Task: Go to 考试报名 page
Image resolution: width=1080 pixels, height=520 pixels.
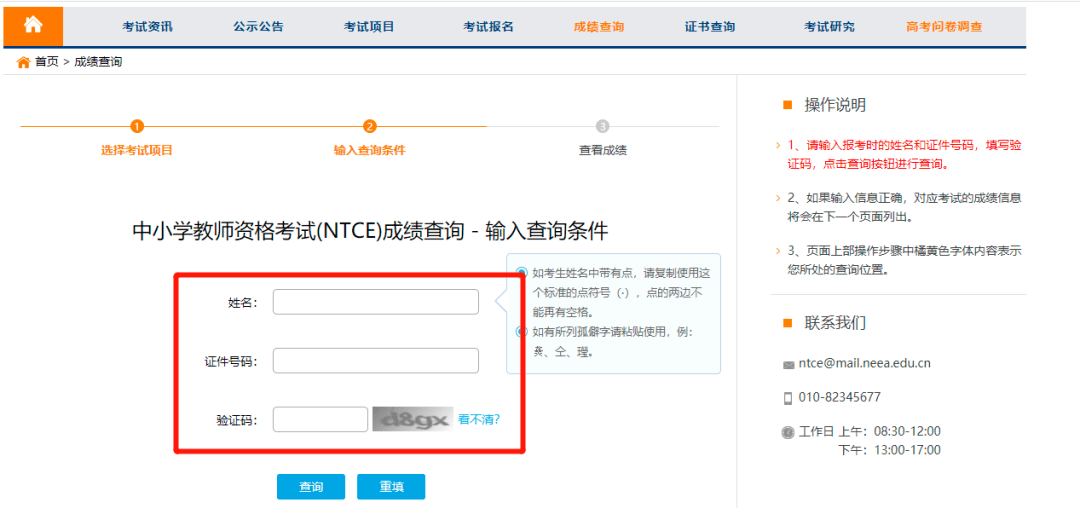Action: pos(488,27)
